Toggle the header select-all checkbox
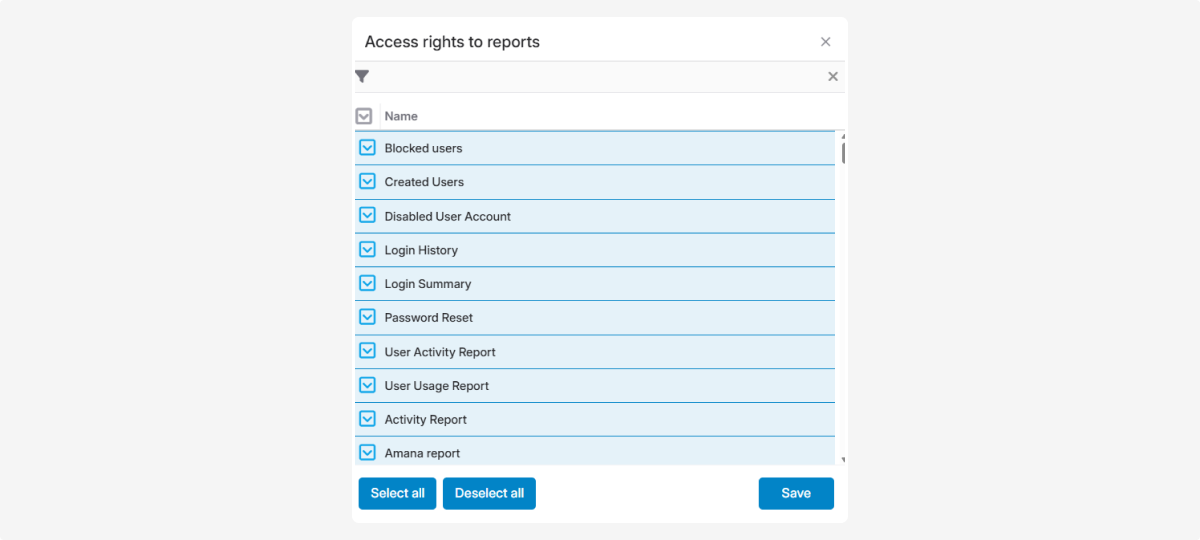The image size is (1200, 540). tap(364, 116)
